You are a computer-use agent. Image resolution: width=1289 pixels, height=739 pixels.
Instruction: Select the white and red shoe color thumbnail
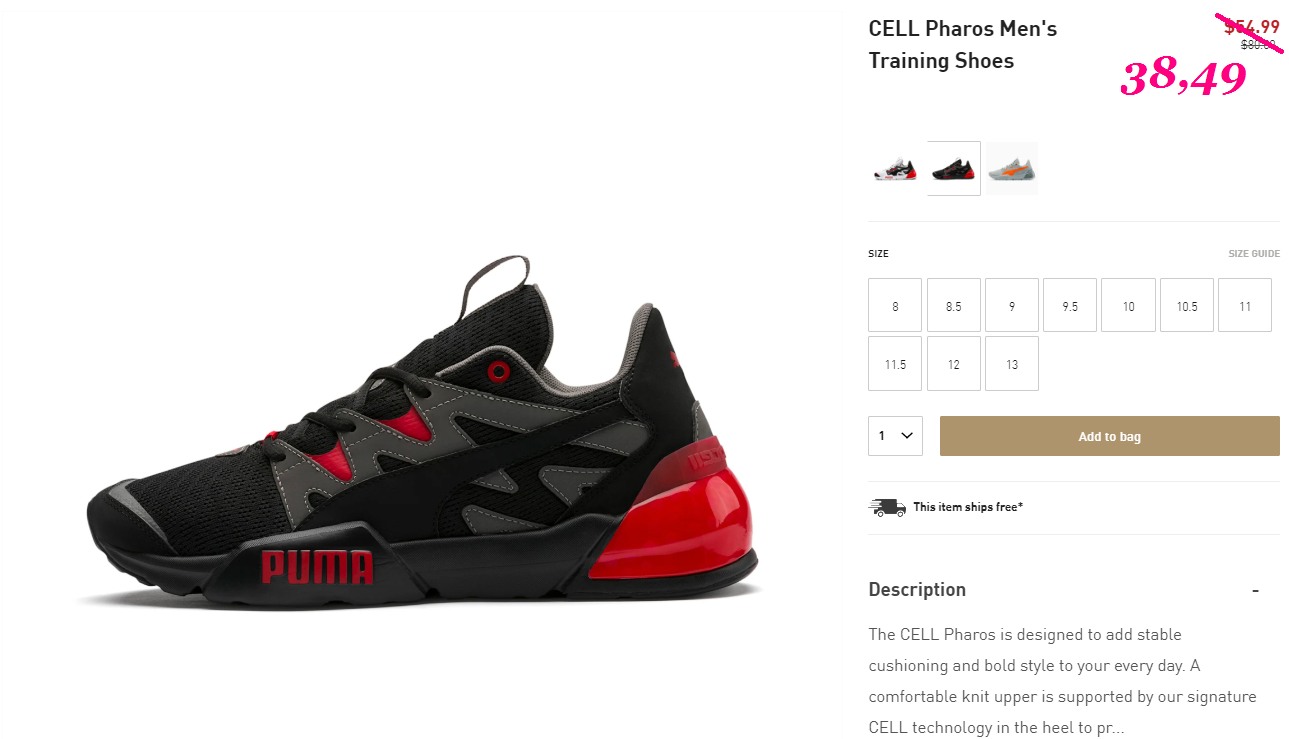coord(895,168)
